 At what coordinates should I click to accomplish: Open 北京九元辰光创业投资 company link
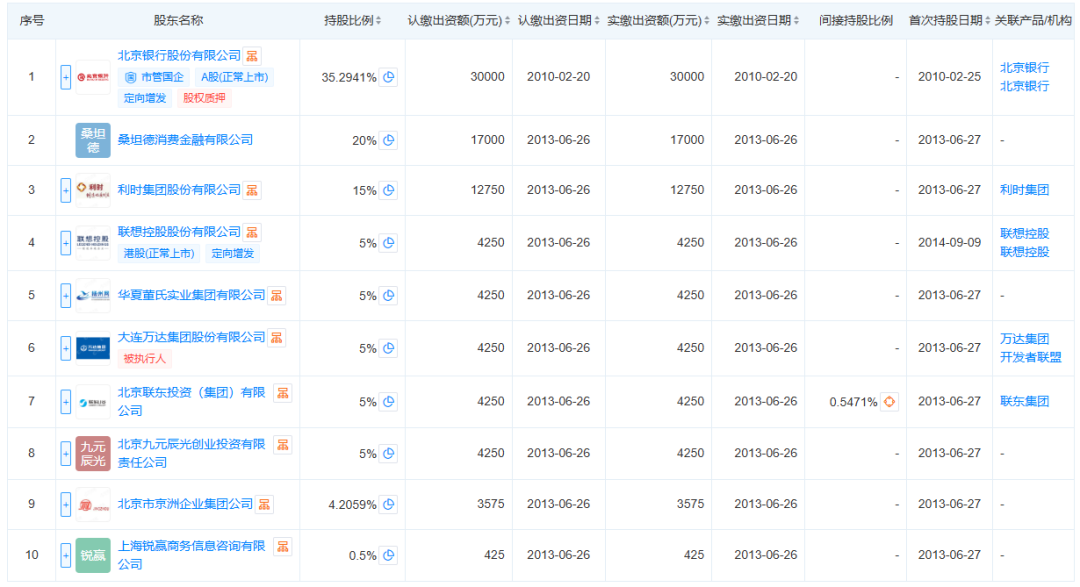point(191,453)
